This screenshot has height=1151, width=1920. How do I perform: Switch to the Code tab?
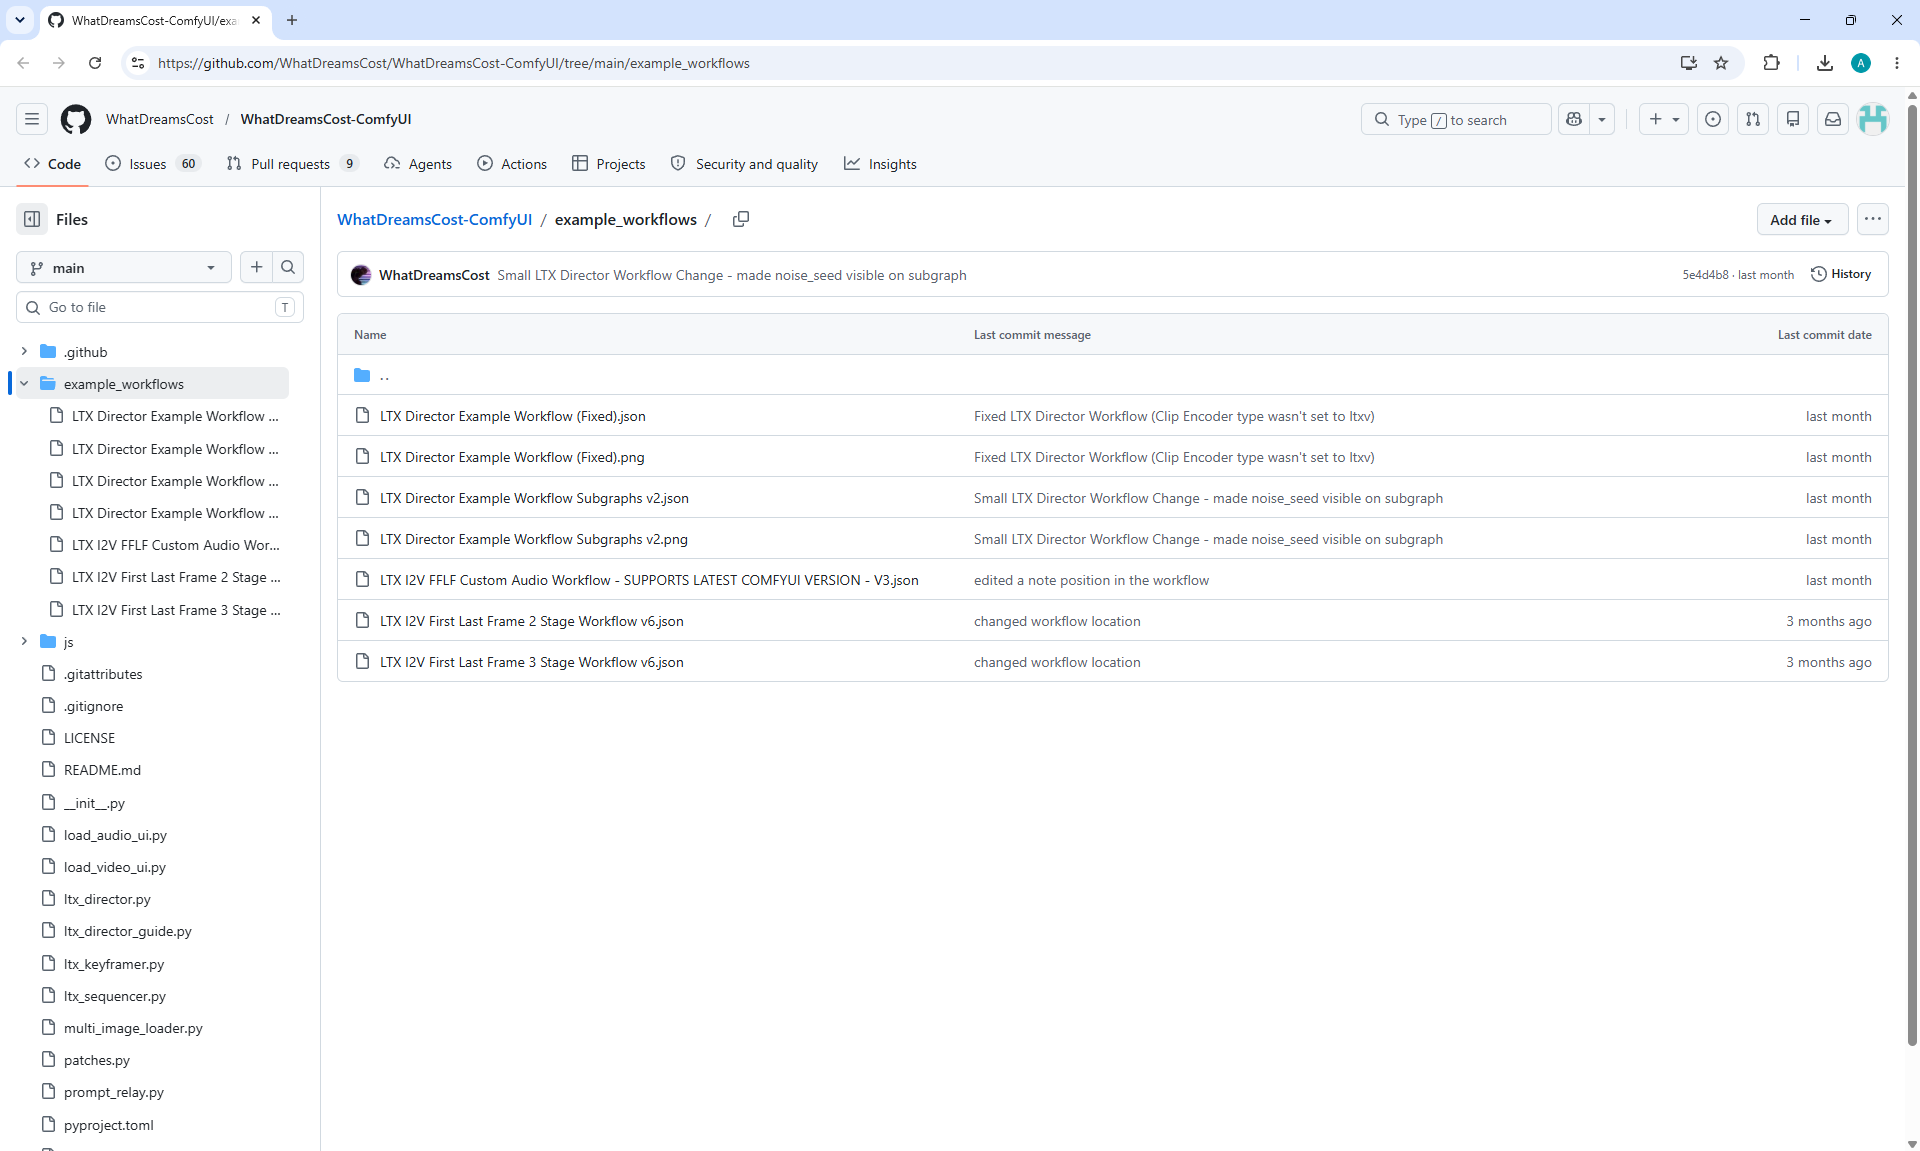coord(53,164)
